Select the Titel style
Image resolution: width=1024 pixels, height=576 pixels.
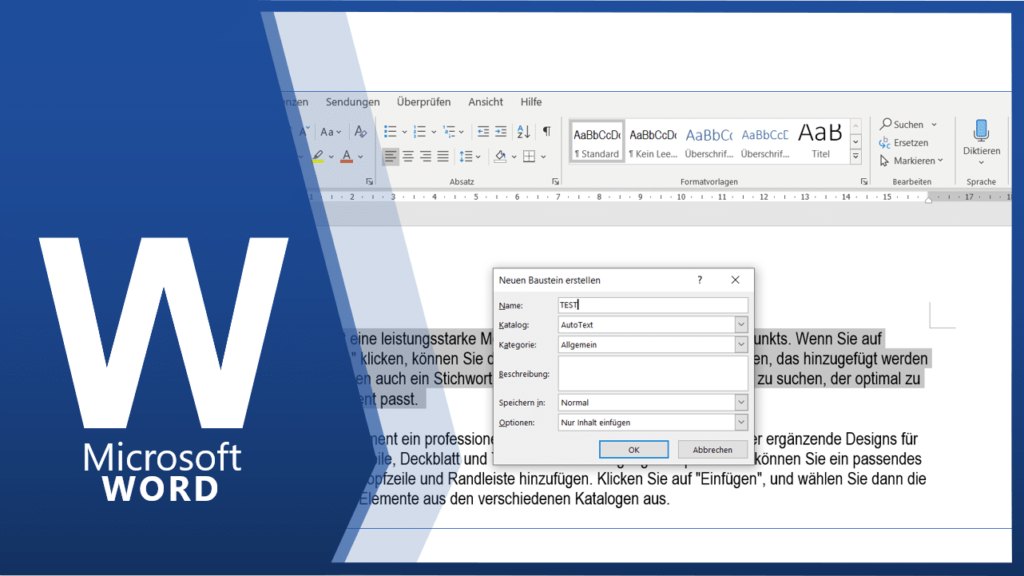pyautogui.click(x=820, y=141)
